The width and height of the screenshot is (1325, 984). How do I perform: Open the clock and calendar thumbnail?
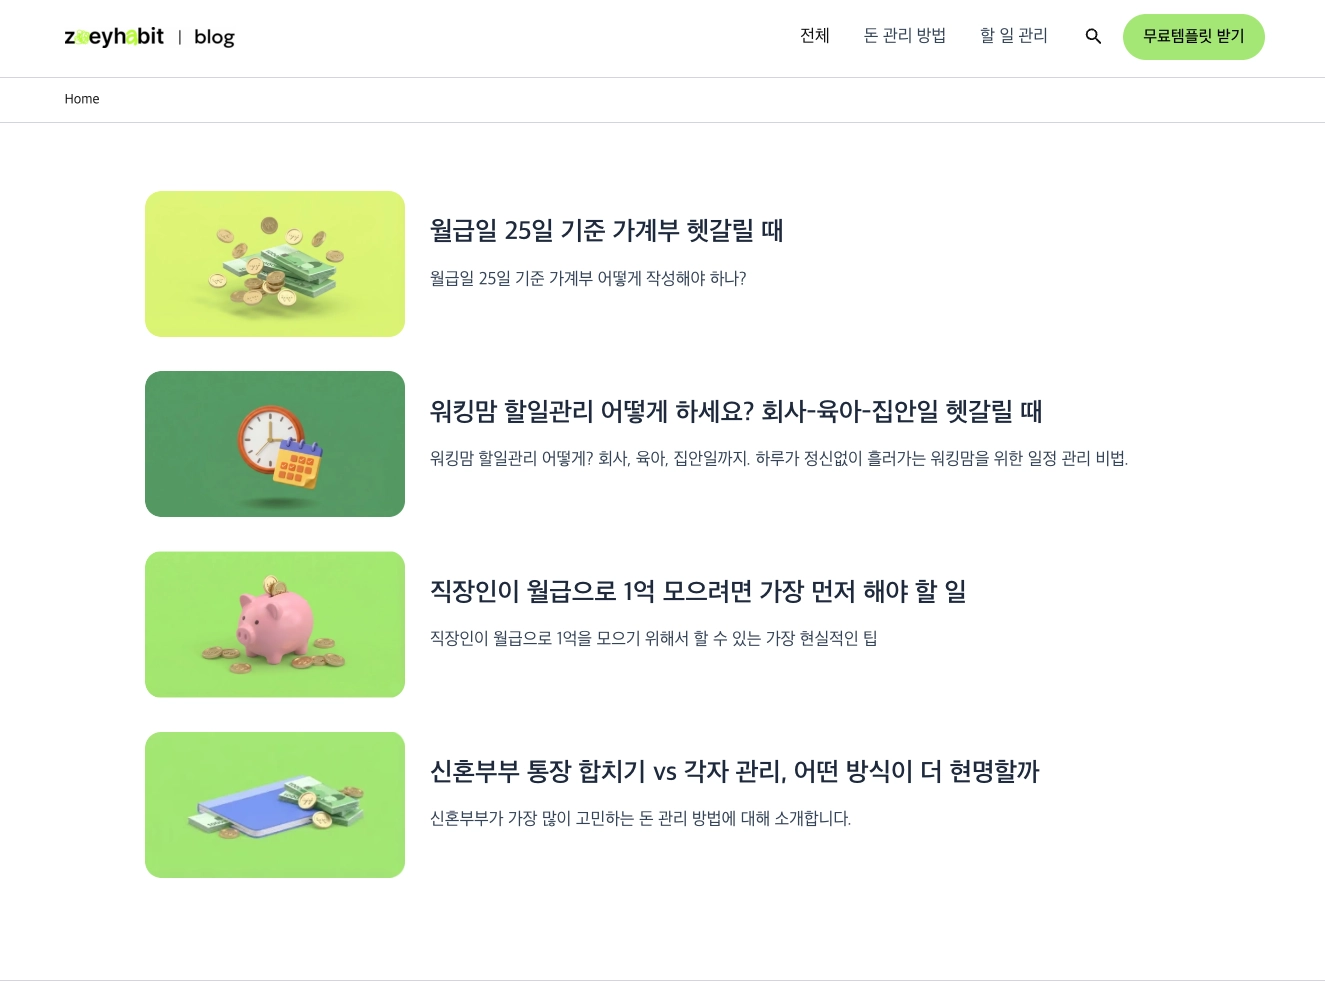tap(275, 444)
